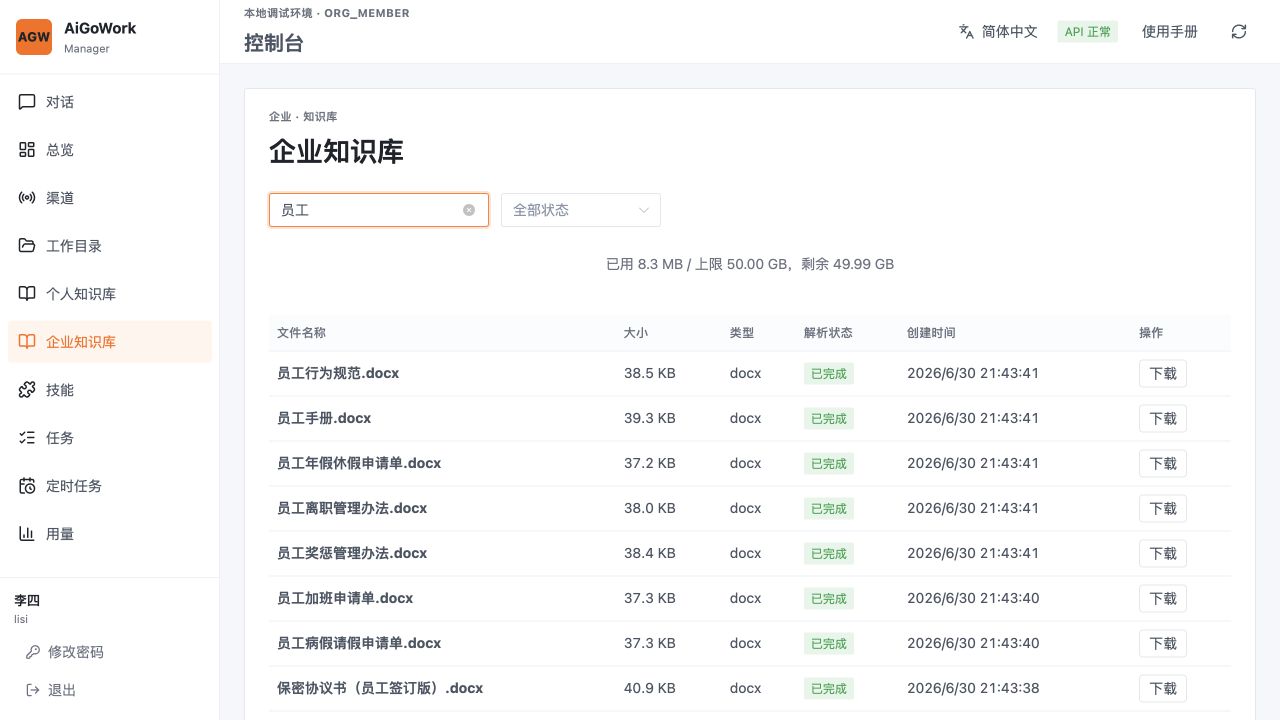
Task: Open the 使用手册 link
Action: click(x=1170, y=32)
